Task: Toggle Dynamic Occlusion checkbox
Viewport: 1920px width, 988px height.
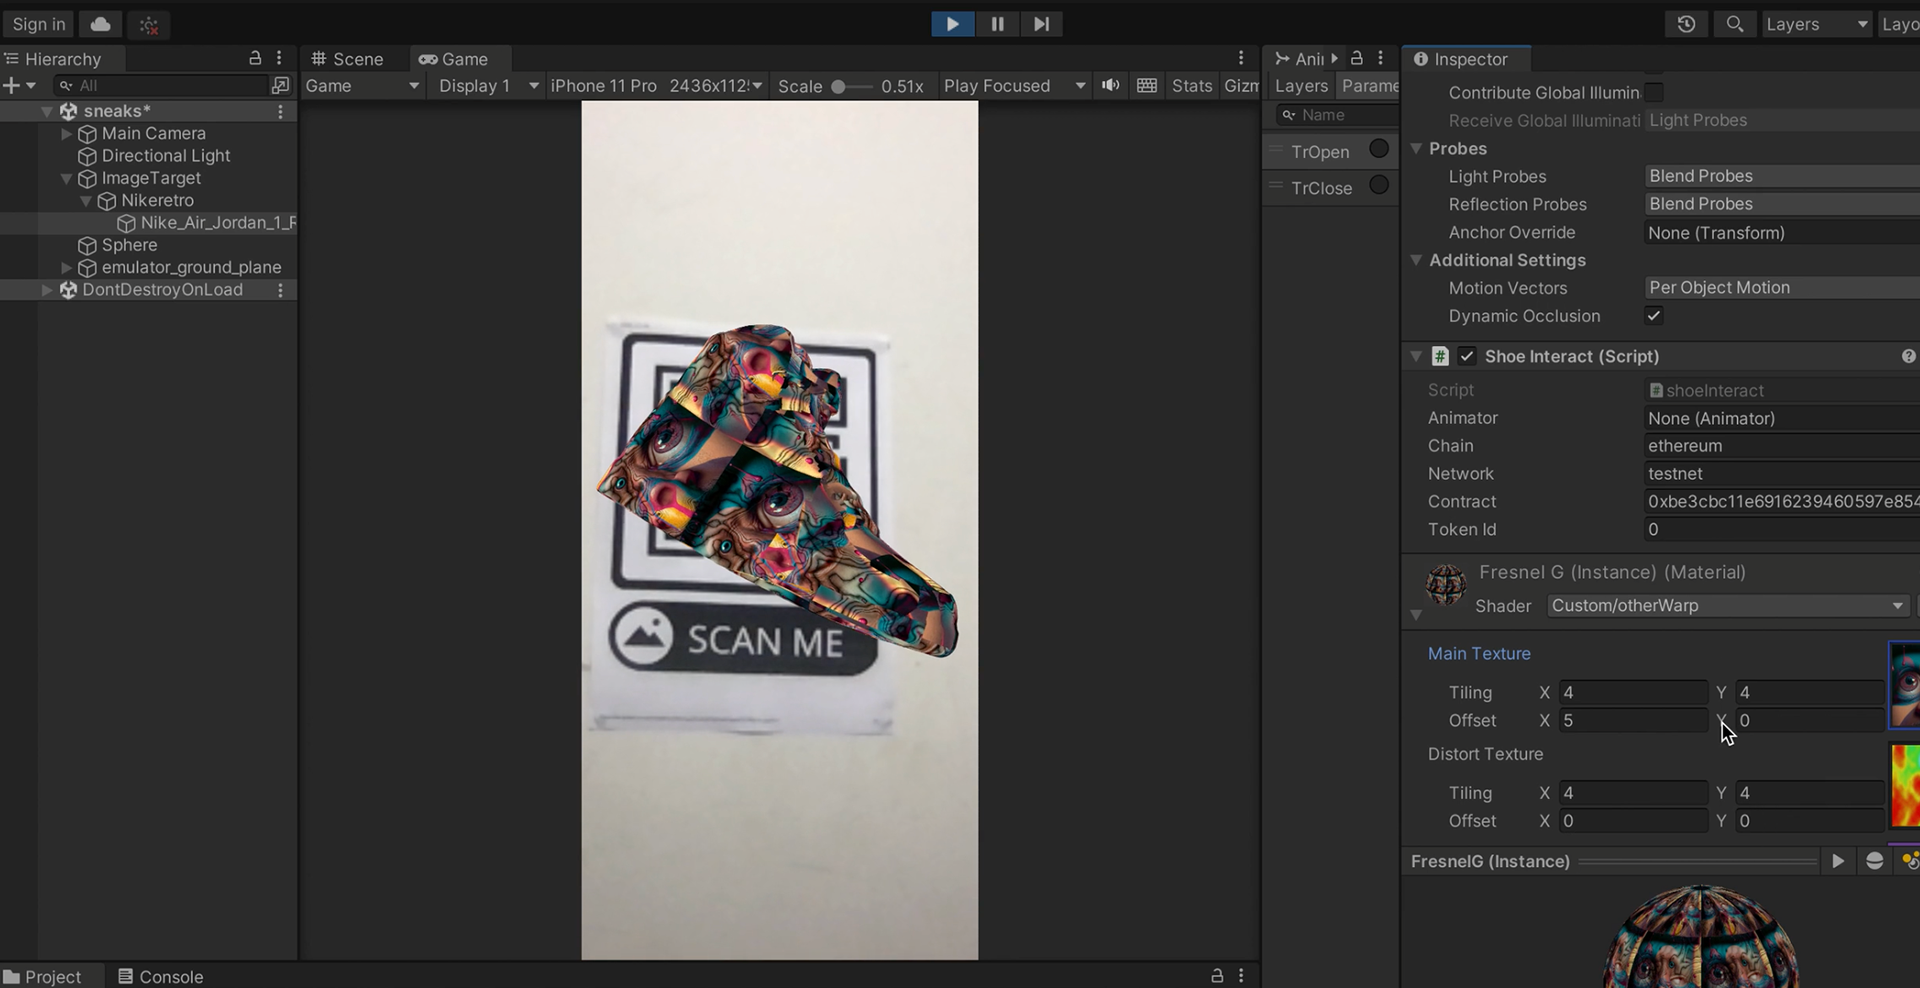Action: point(1654,316)
